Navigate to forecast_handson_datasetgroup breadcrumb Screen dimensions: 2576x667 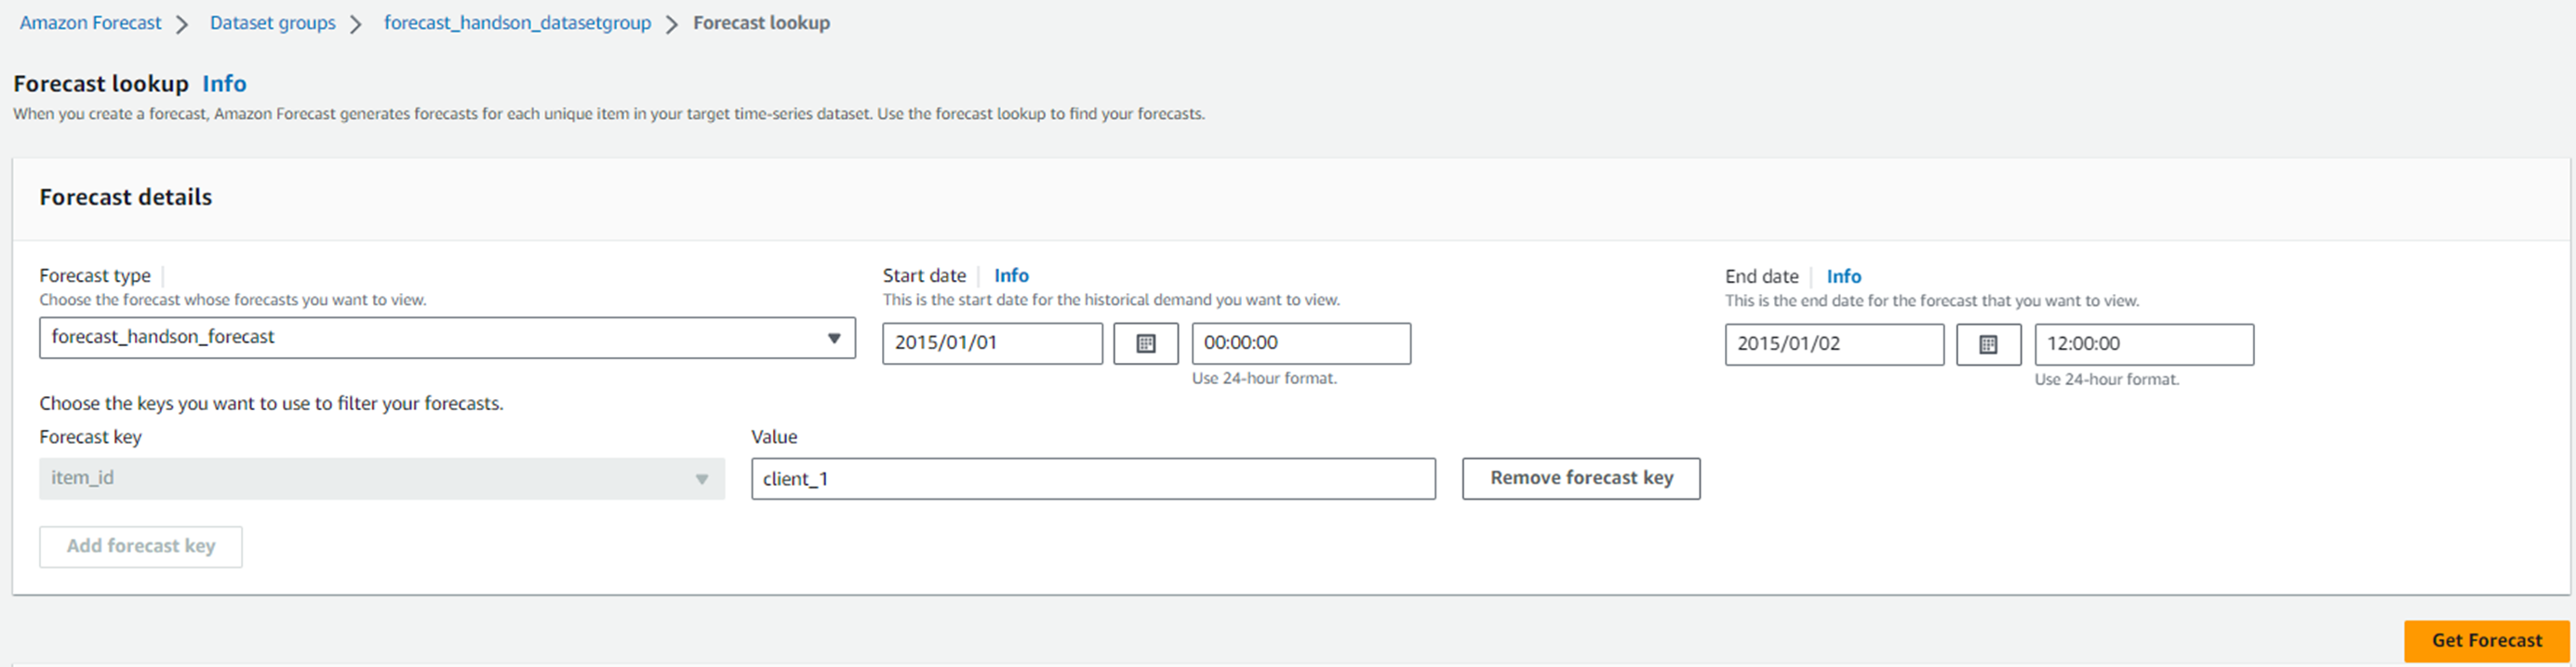517,23
